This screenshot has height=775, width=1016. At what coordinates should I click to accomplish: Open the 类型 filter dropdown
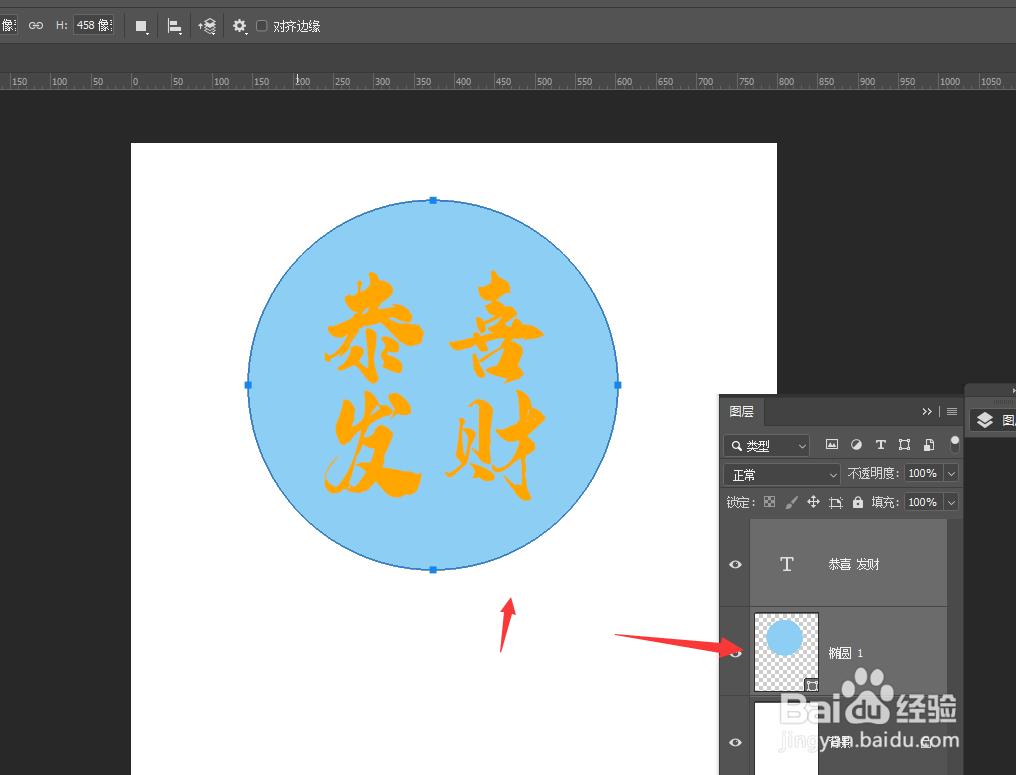click(x=767, y=446)
